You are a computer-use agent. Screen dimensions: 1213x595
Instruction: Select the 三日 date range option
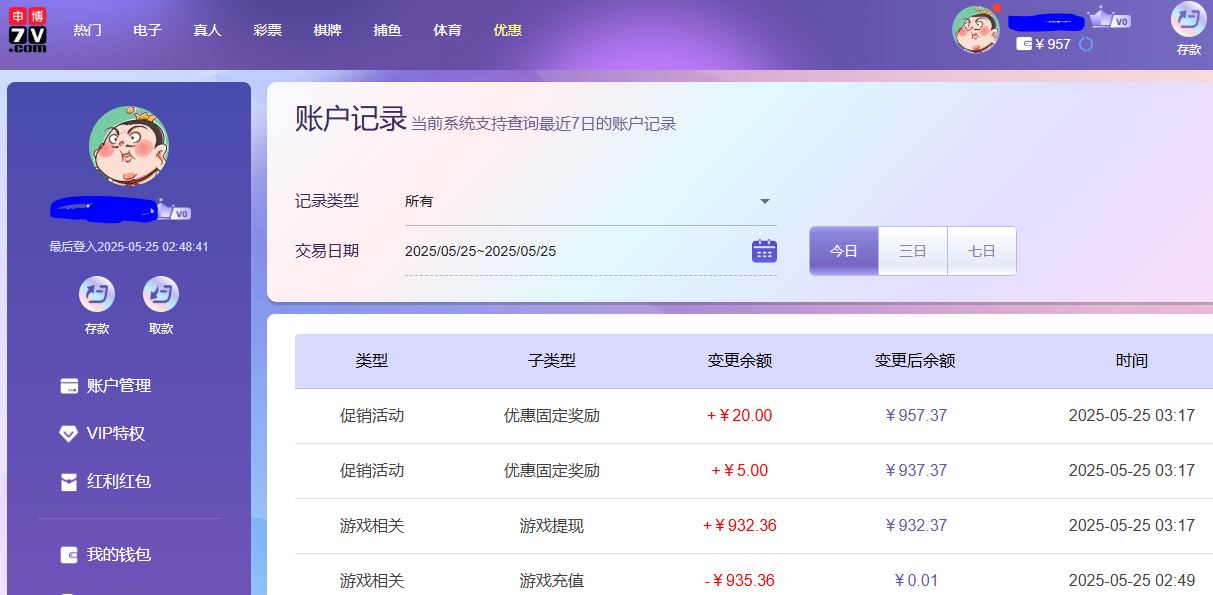912,251
